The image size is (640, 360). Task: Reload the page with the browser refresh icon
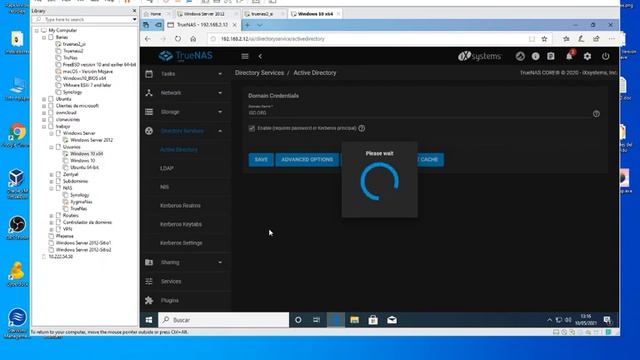pos(178,39)
